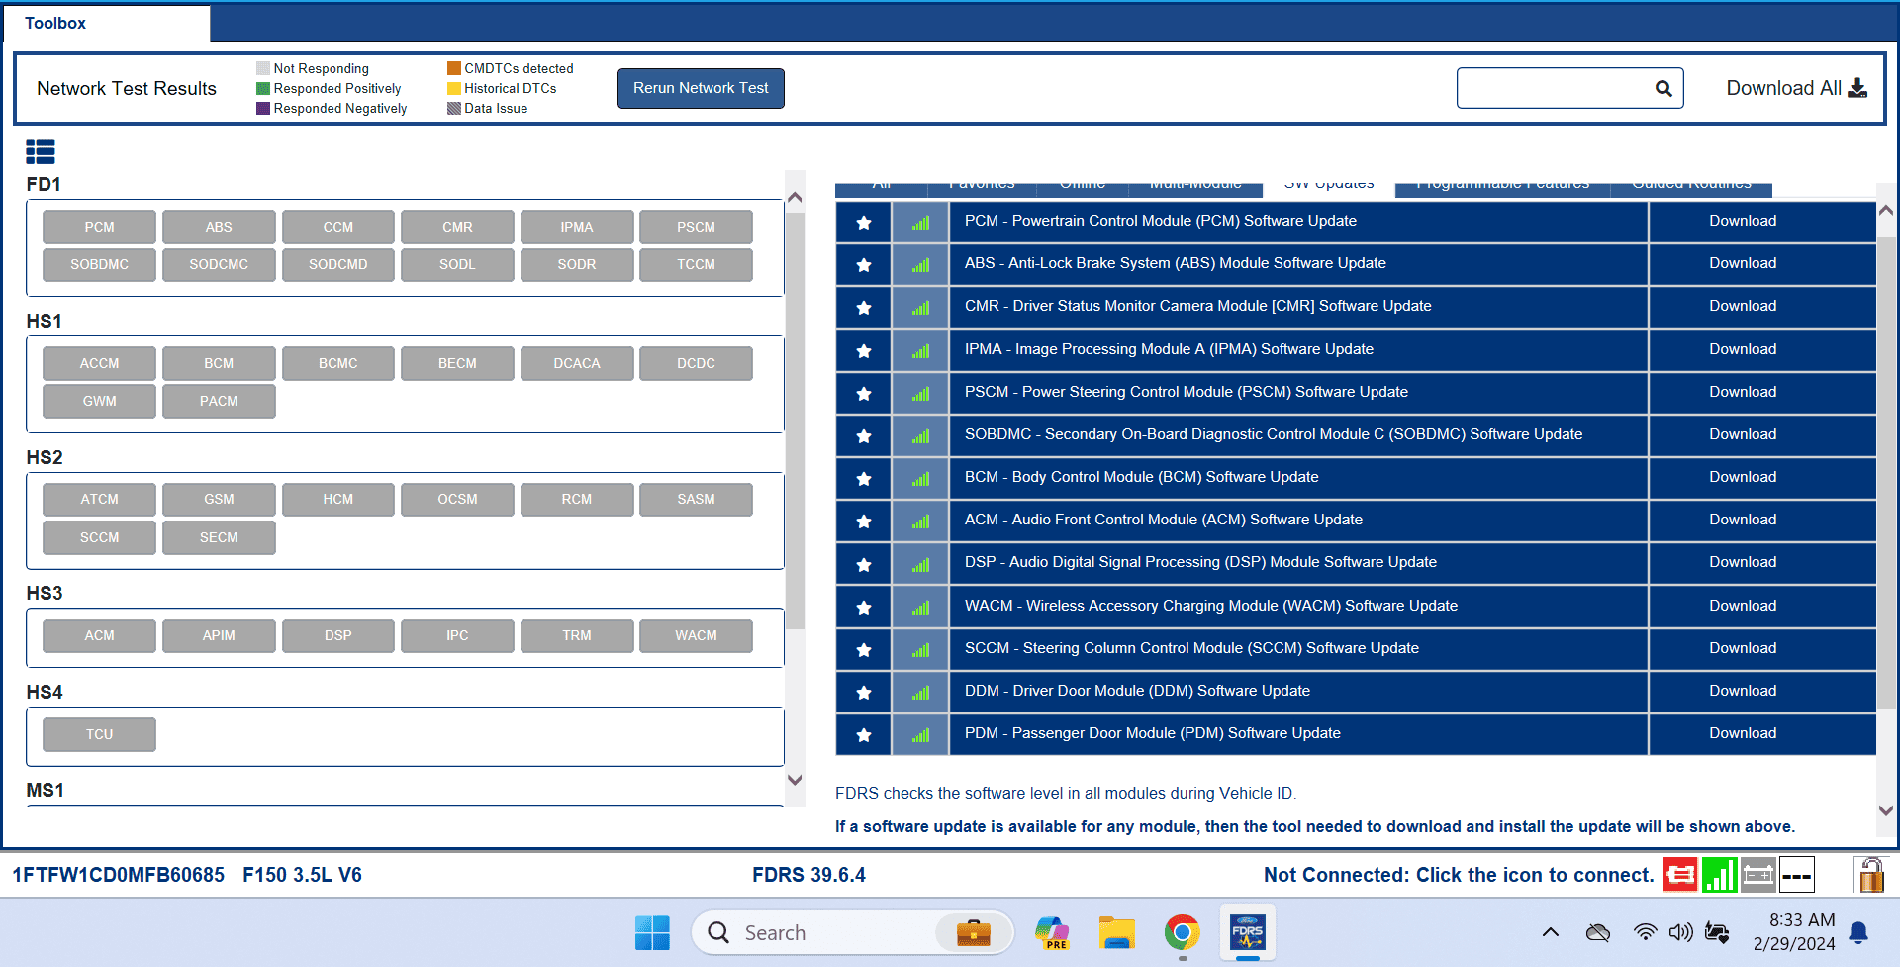The image size is (1900, 967).
Task: Click the signal strength icon beside the ABS update
Action: pos(920,264)
